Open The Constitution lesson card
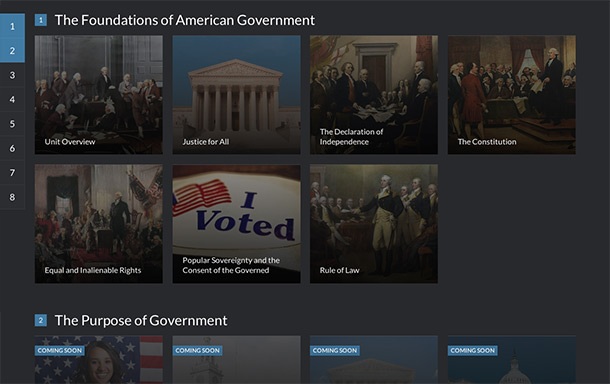Viewport: 610px width, 384px height. pyautogui.click(x=512, y=95)
